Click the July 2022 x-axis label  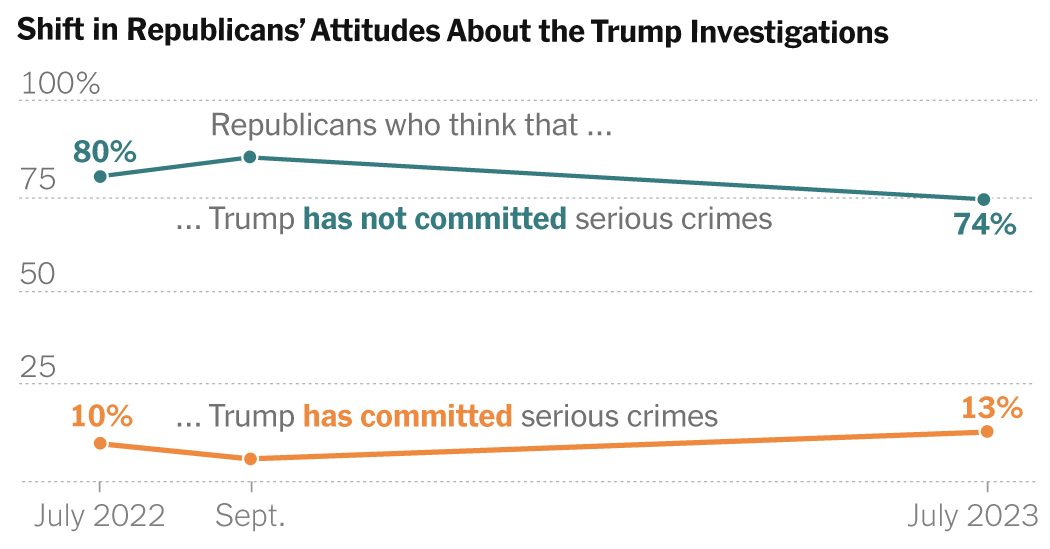(100, 516)
